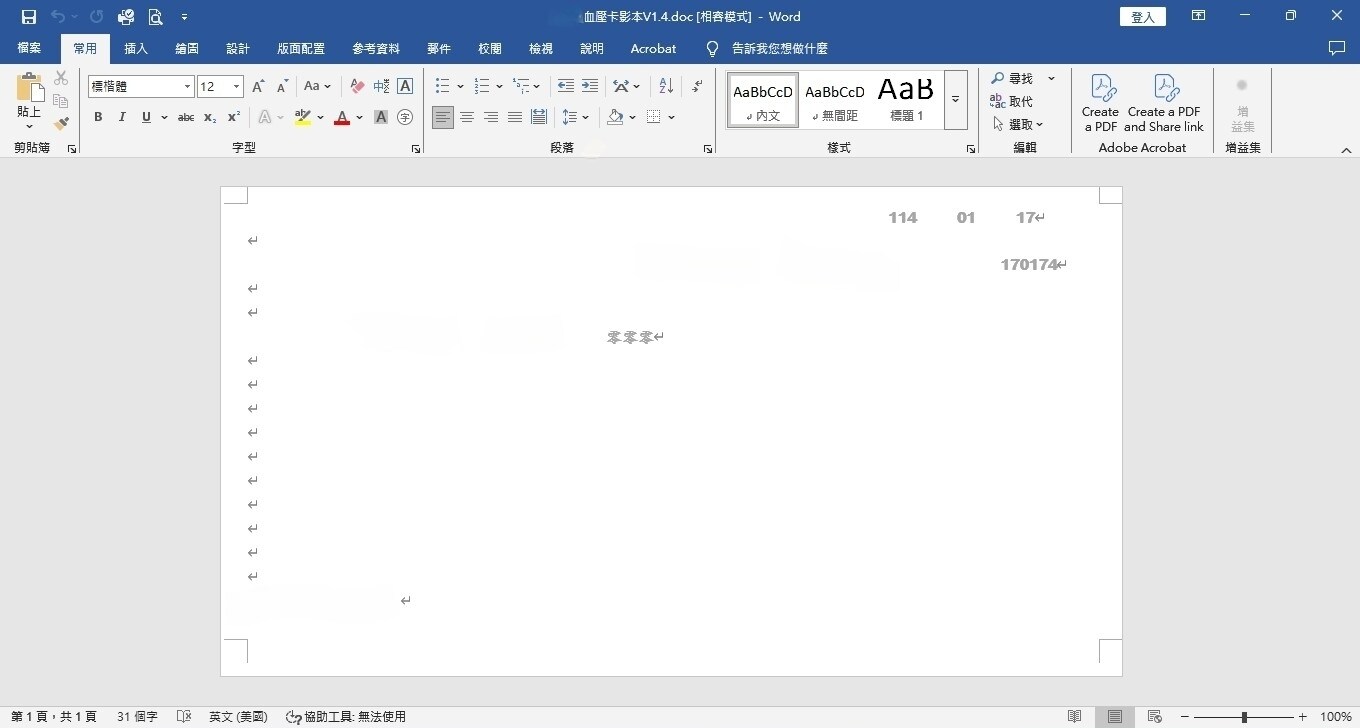Viewport: 1360px width, 728px height.
Task: Toggle Italic formatting
Action: pyautogui.click(x=122, y=117)
